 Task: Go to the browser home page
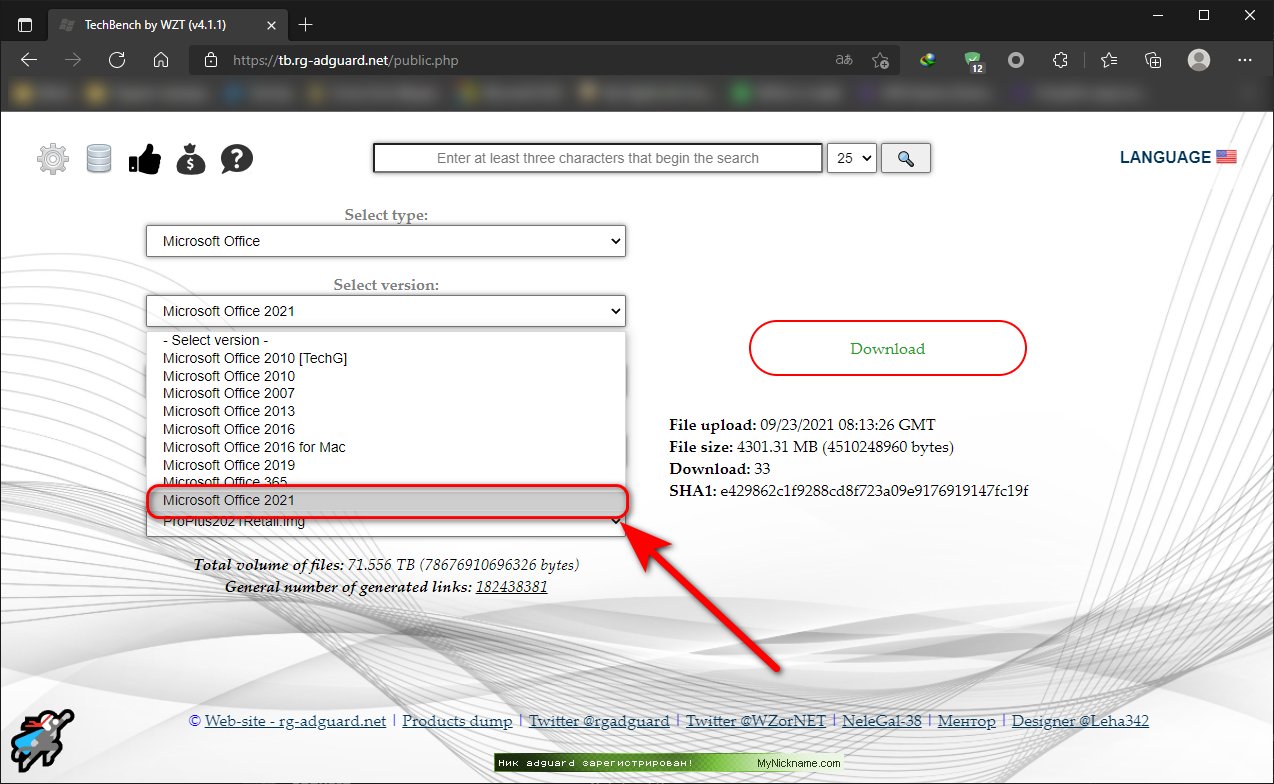[160, 60]
